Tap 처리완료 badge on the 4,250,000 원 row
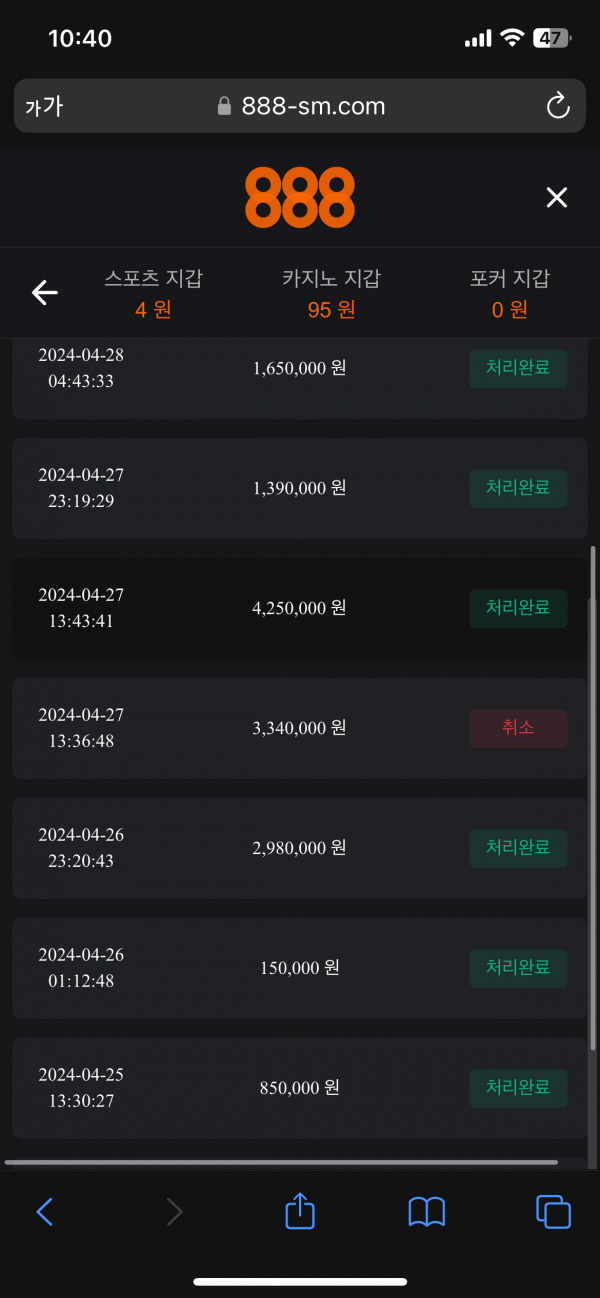The height and width of the screenshot is (1298, 600). [x=518, y=608]
